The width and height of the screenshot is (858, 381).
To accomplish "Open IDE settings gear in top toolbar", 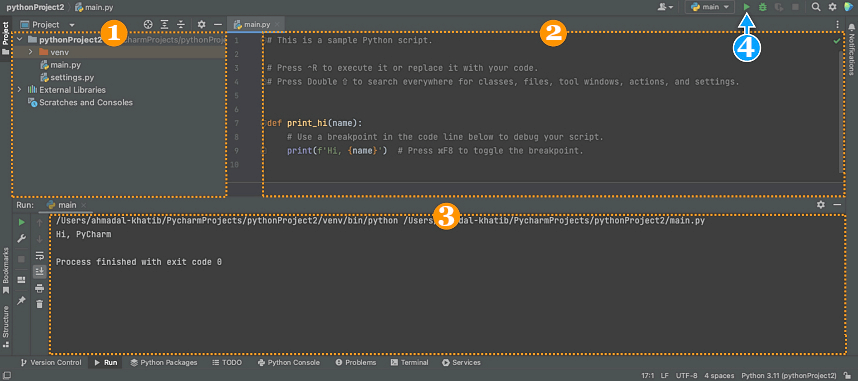I will pyautogui.click(x=832, y=7).
